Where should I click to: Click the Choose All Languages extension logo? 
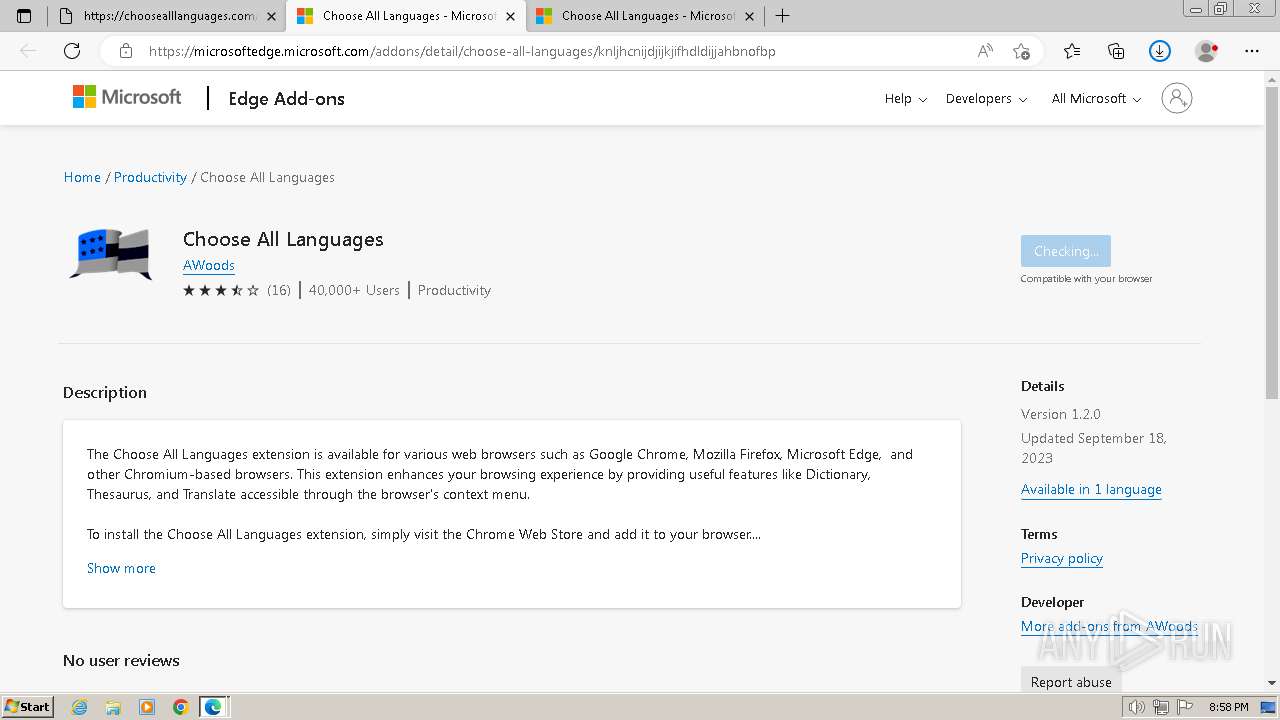coord(111,254)
